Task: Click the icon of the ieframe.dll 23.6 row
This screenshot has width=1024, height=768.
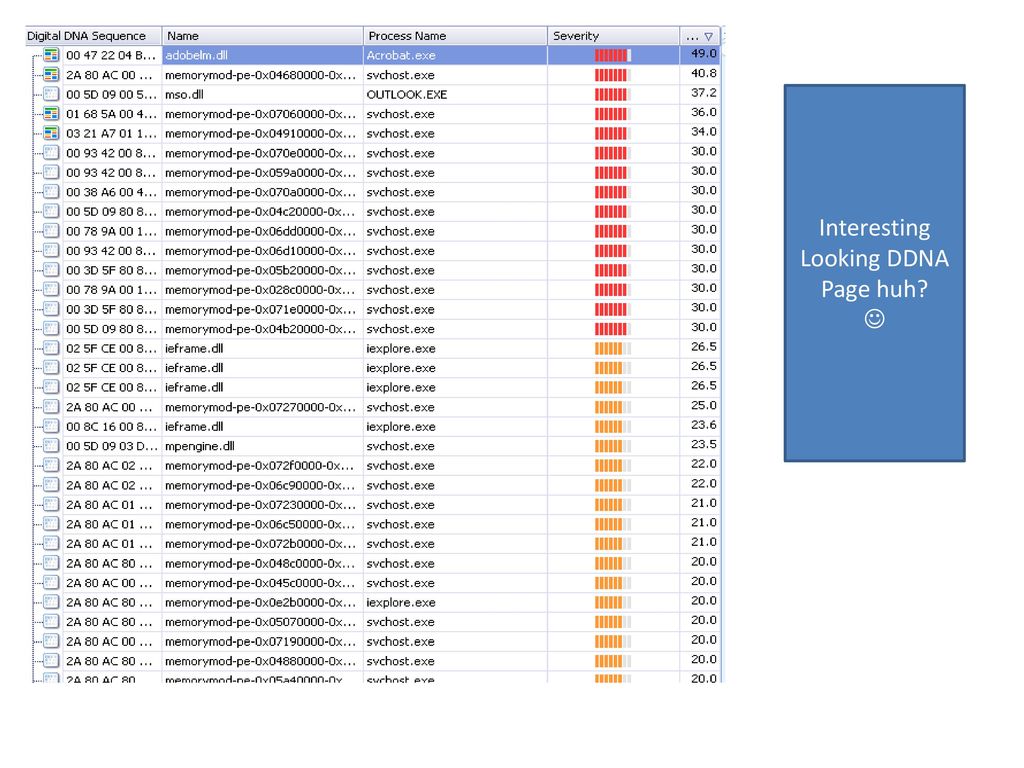Action: pyautogui.click(x=51, y=426)
